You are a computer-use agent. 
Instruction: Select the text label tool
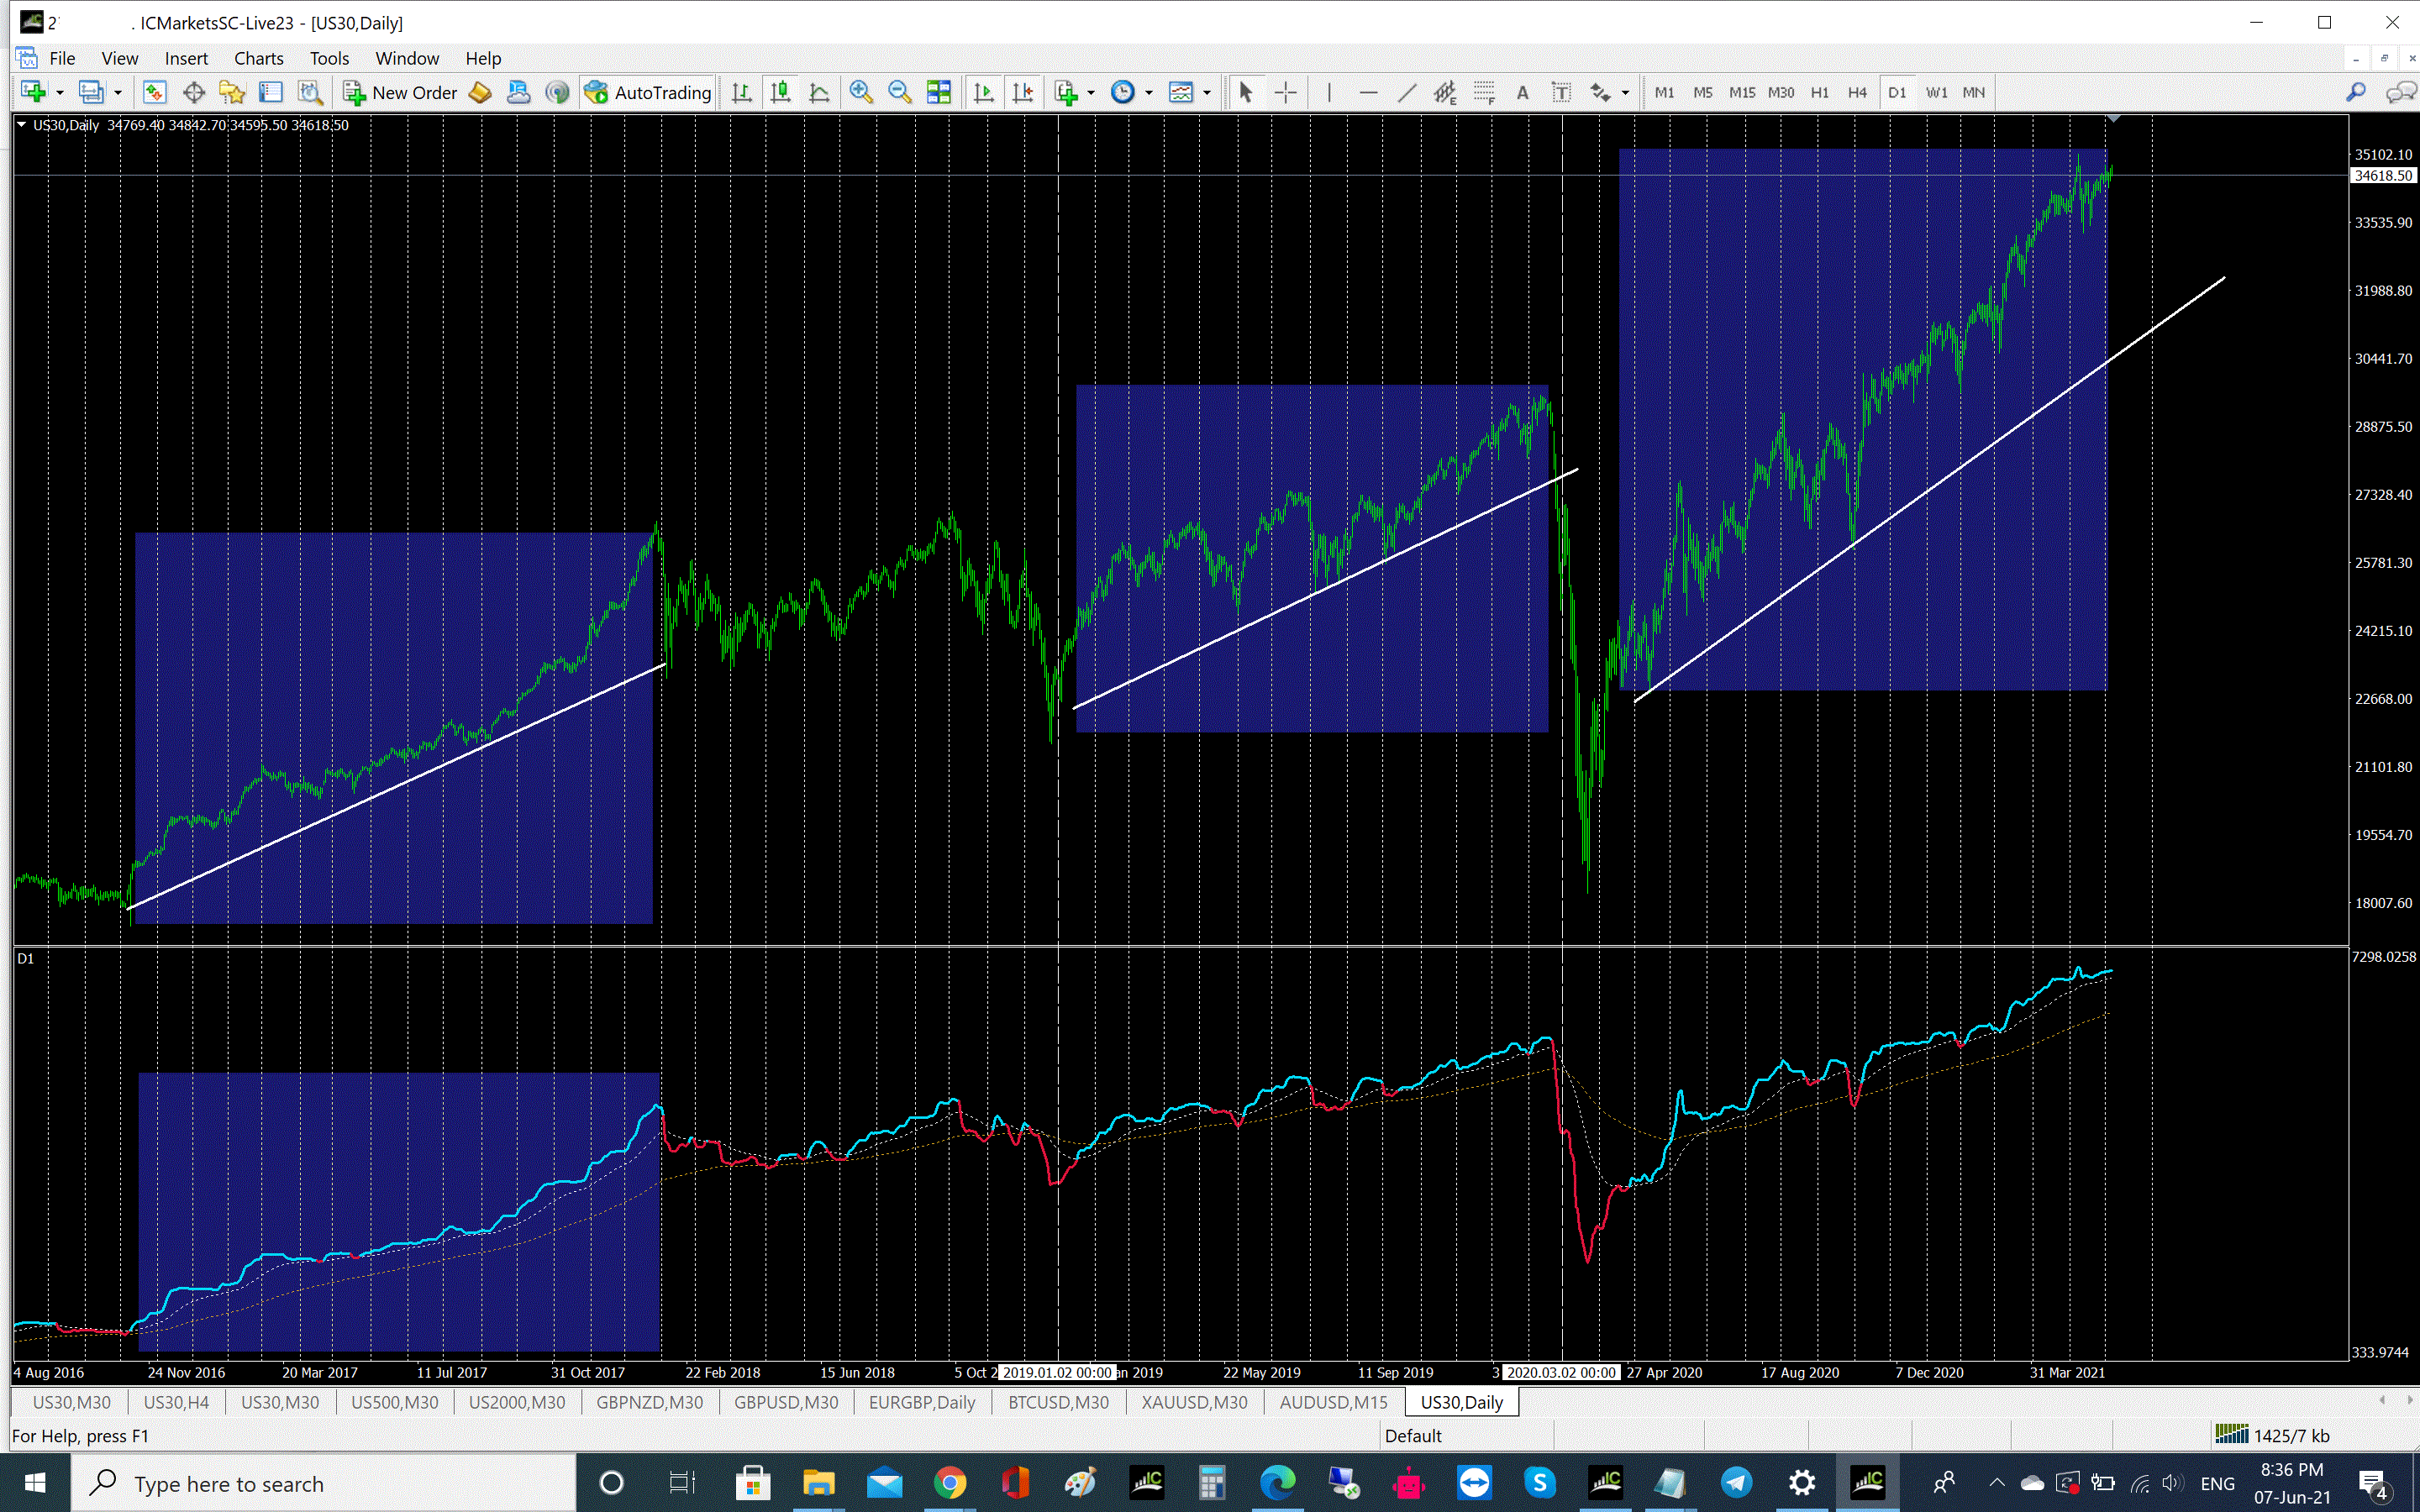click(1561, 92)
